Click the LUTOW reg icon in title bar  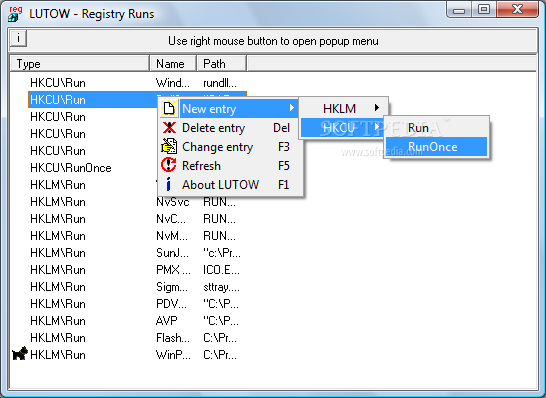click(x=15, y=14)
